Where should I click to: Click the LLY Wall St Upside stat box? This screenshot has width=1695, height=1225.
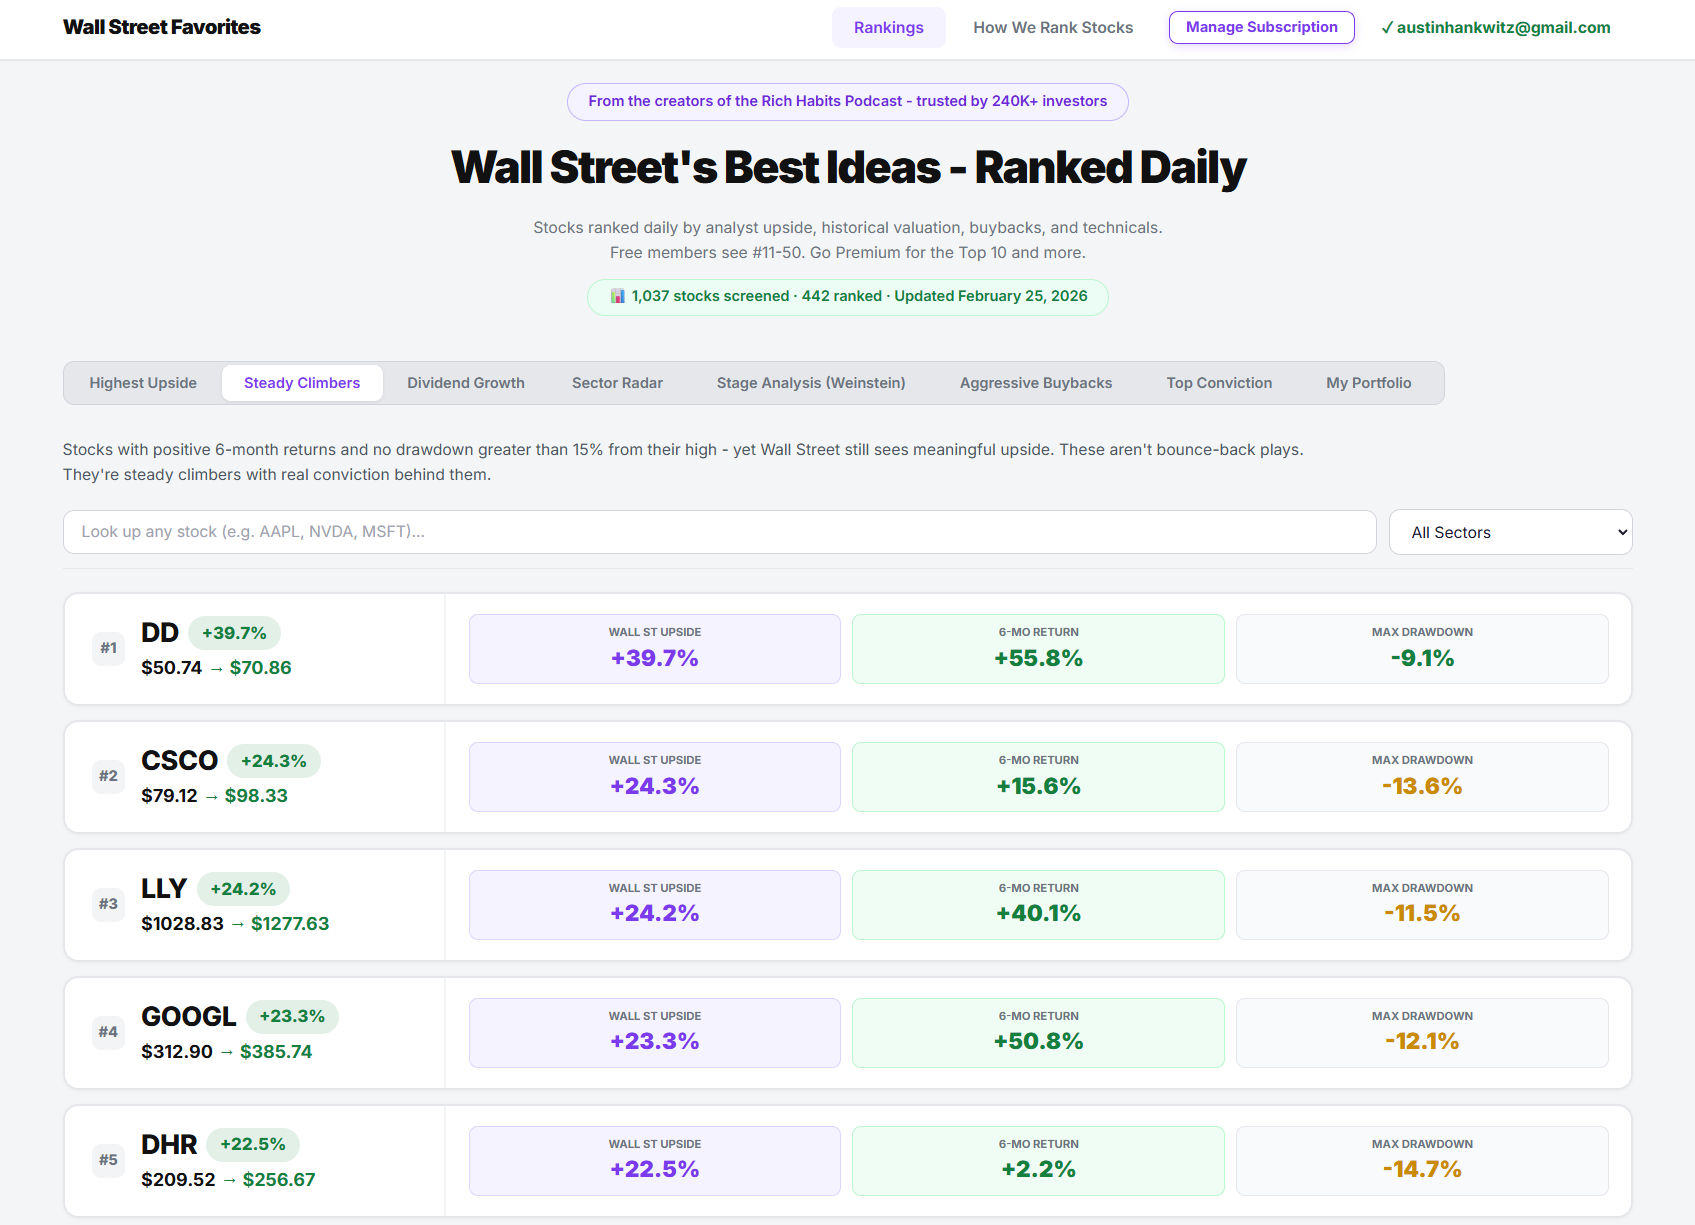pyautogui.click(x=655, y=905)
